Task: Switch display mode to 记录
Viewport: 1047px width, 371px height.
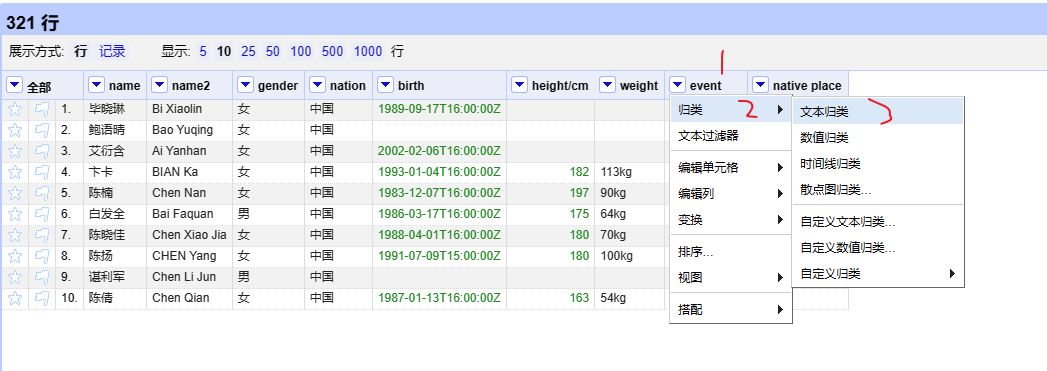Action: coord(112,51)
